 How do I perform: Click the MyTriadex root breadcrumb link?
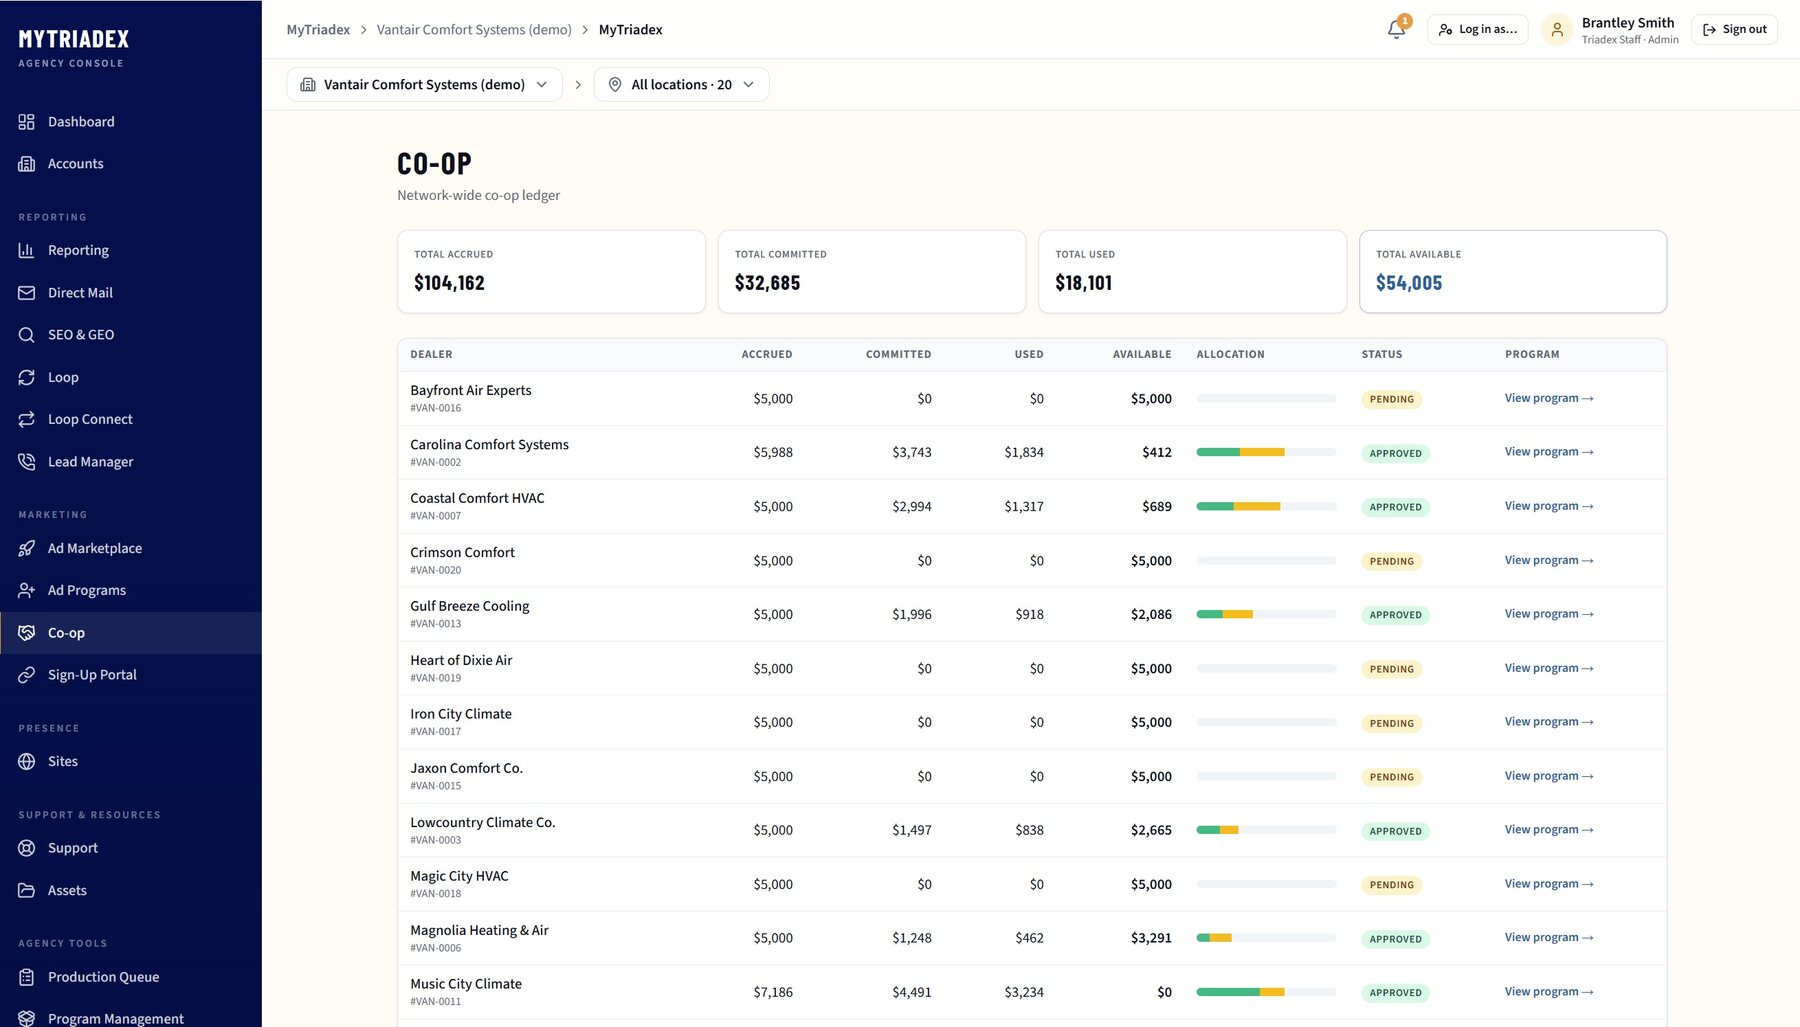(318, 30)
